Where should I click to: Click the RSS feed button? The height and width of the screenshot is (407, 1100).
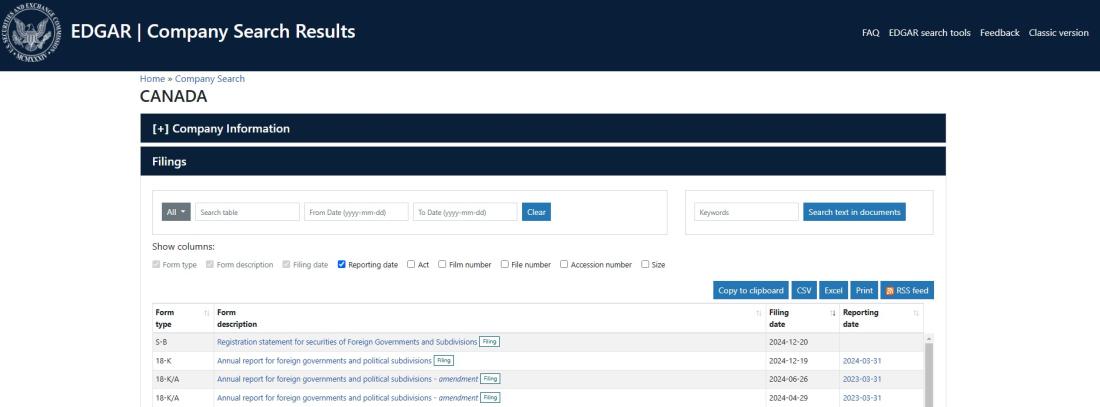907,291
